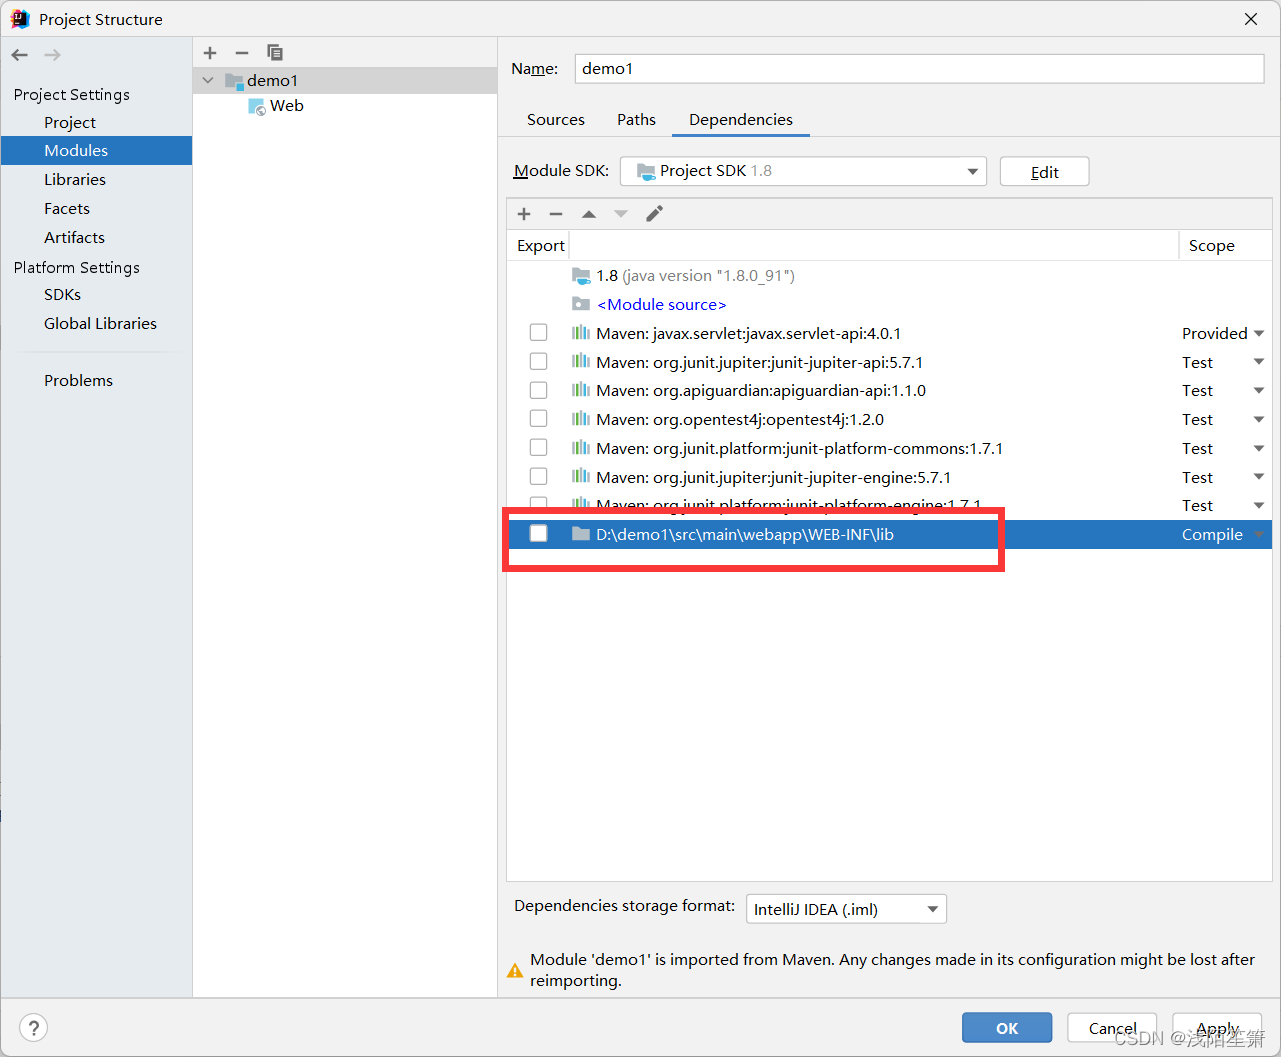
Task: Open the Dependencies storage format dropdown
Action: (933, 908)
